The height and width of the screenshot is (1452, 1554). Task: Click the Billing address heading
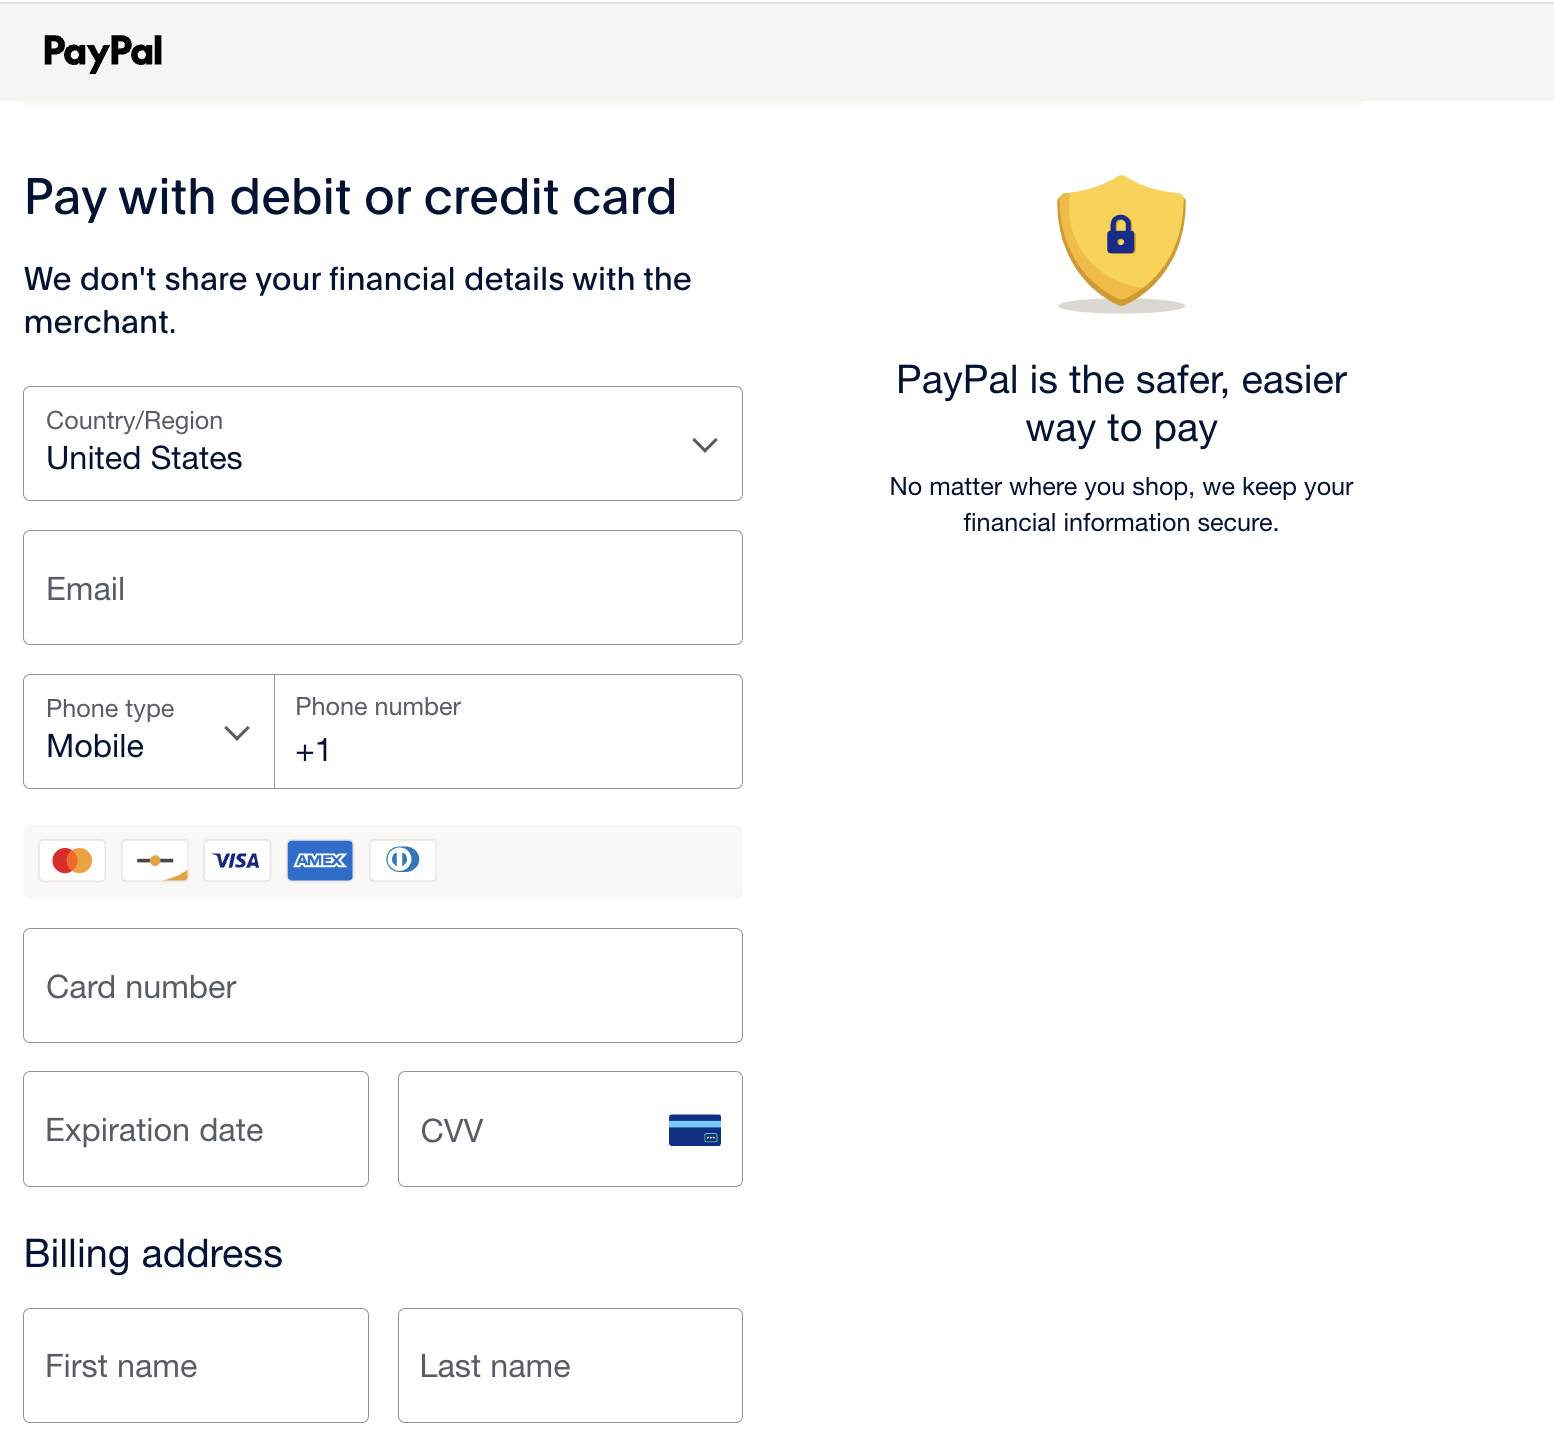tap(153, 1254)
